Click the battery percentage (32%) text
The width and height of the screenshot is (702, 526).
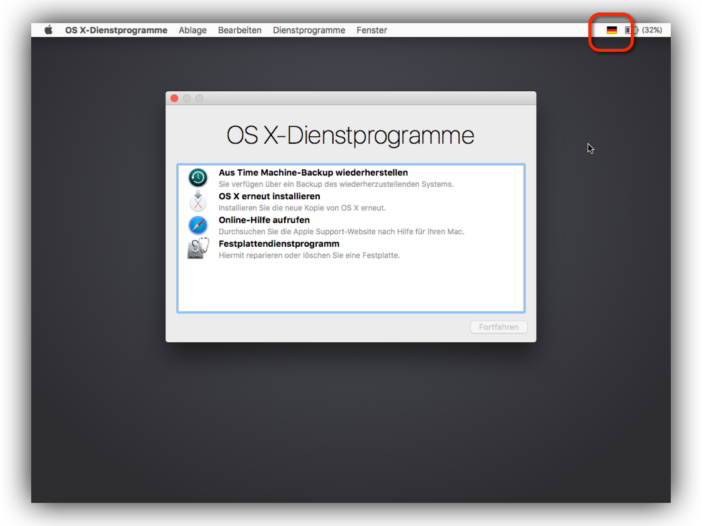click(652, 30)
